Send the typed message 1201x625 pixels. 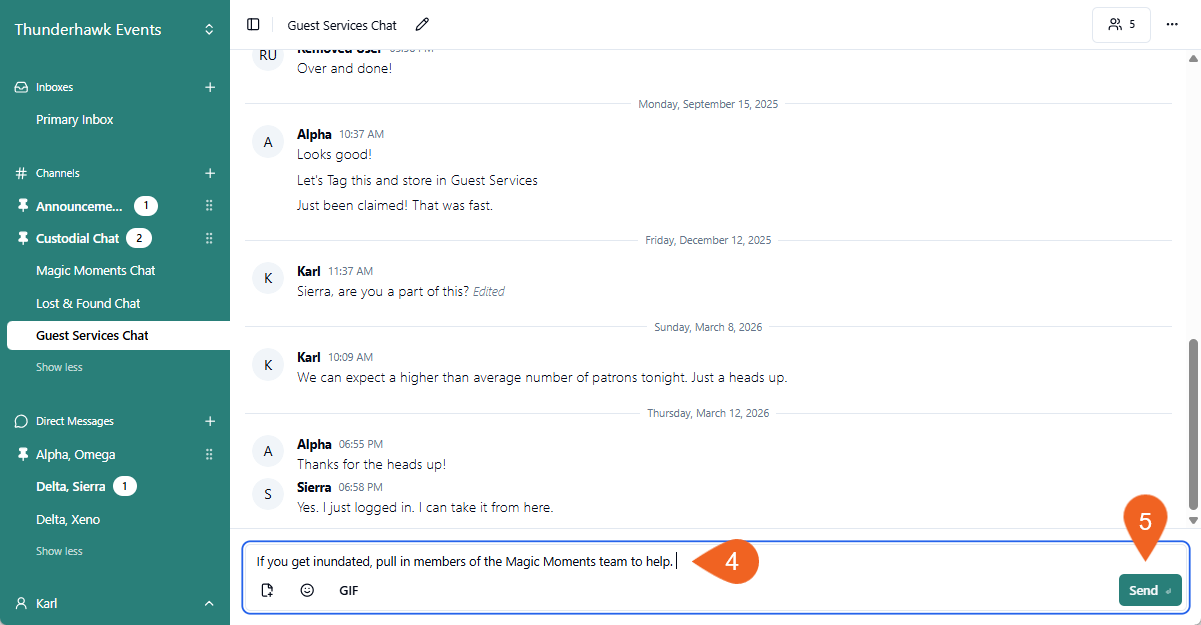coord(1149,590)
